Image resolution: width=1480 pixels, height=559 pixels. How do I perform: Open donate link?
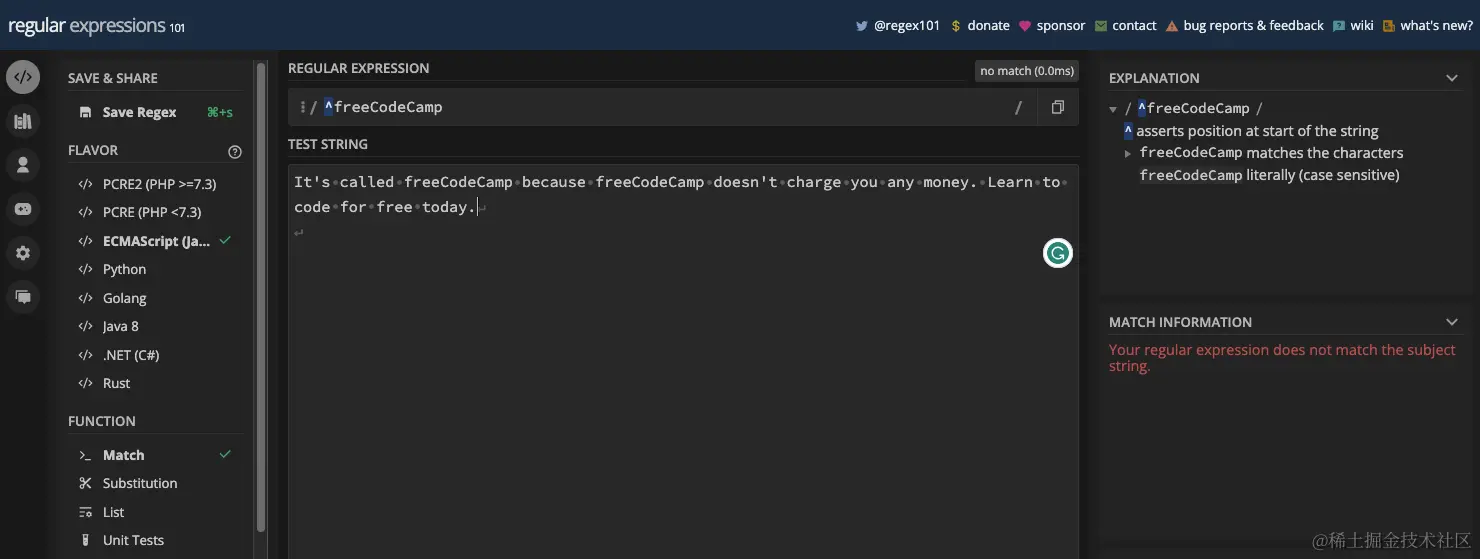988,26
